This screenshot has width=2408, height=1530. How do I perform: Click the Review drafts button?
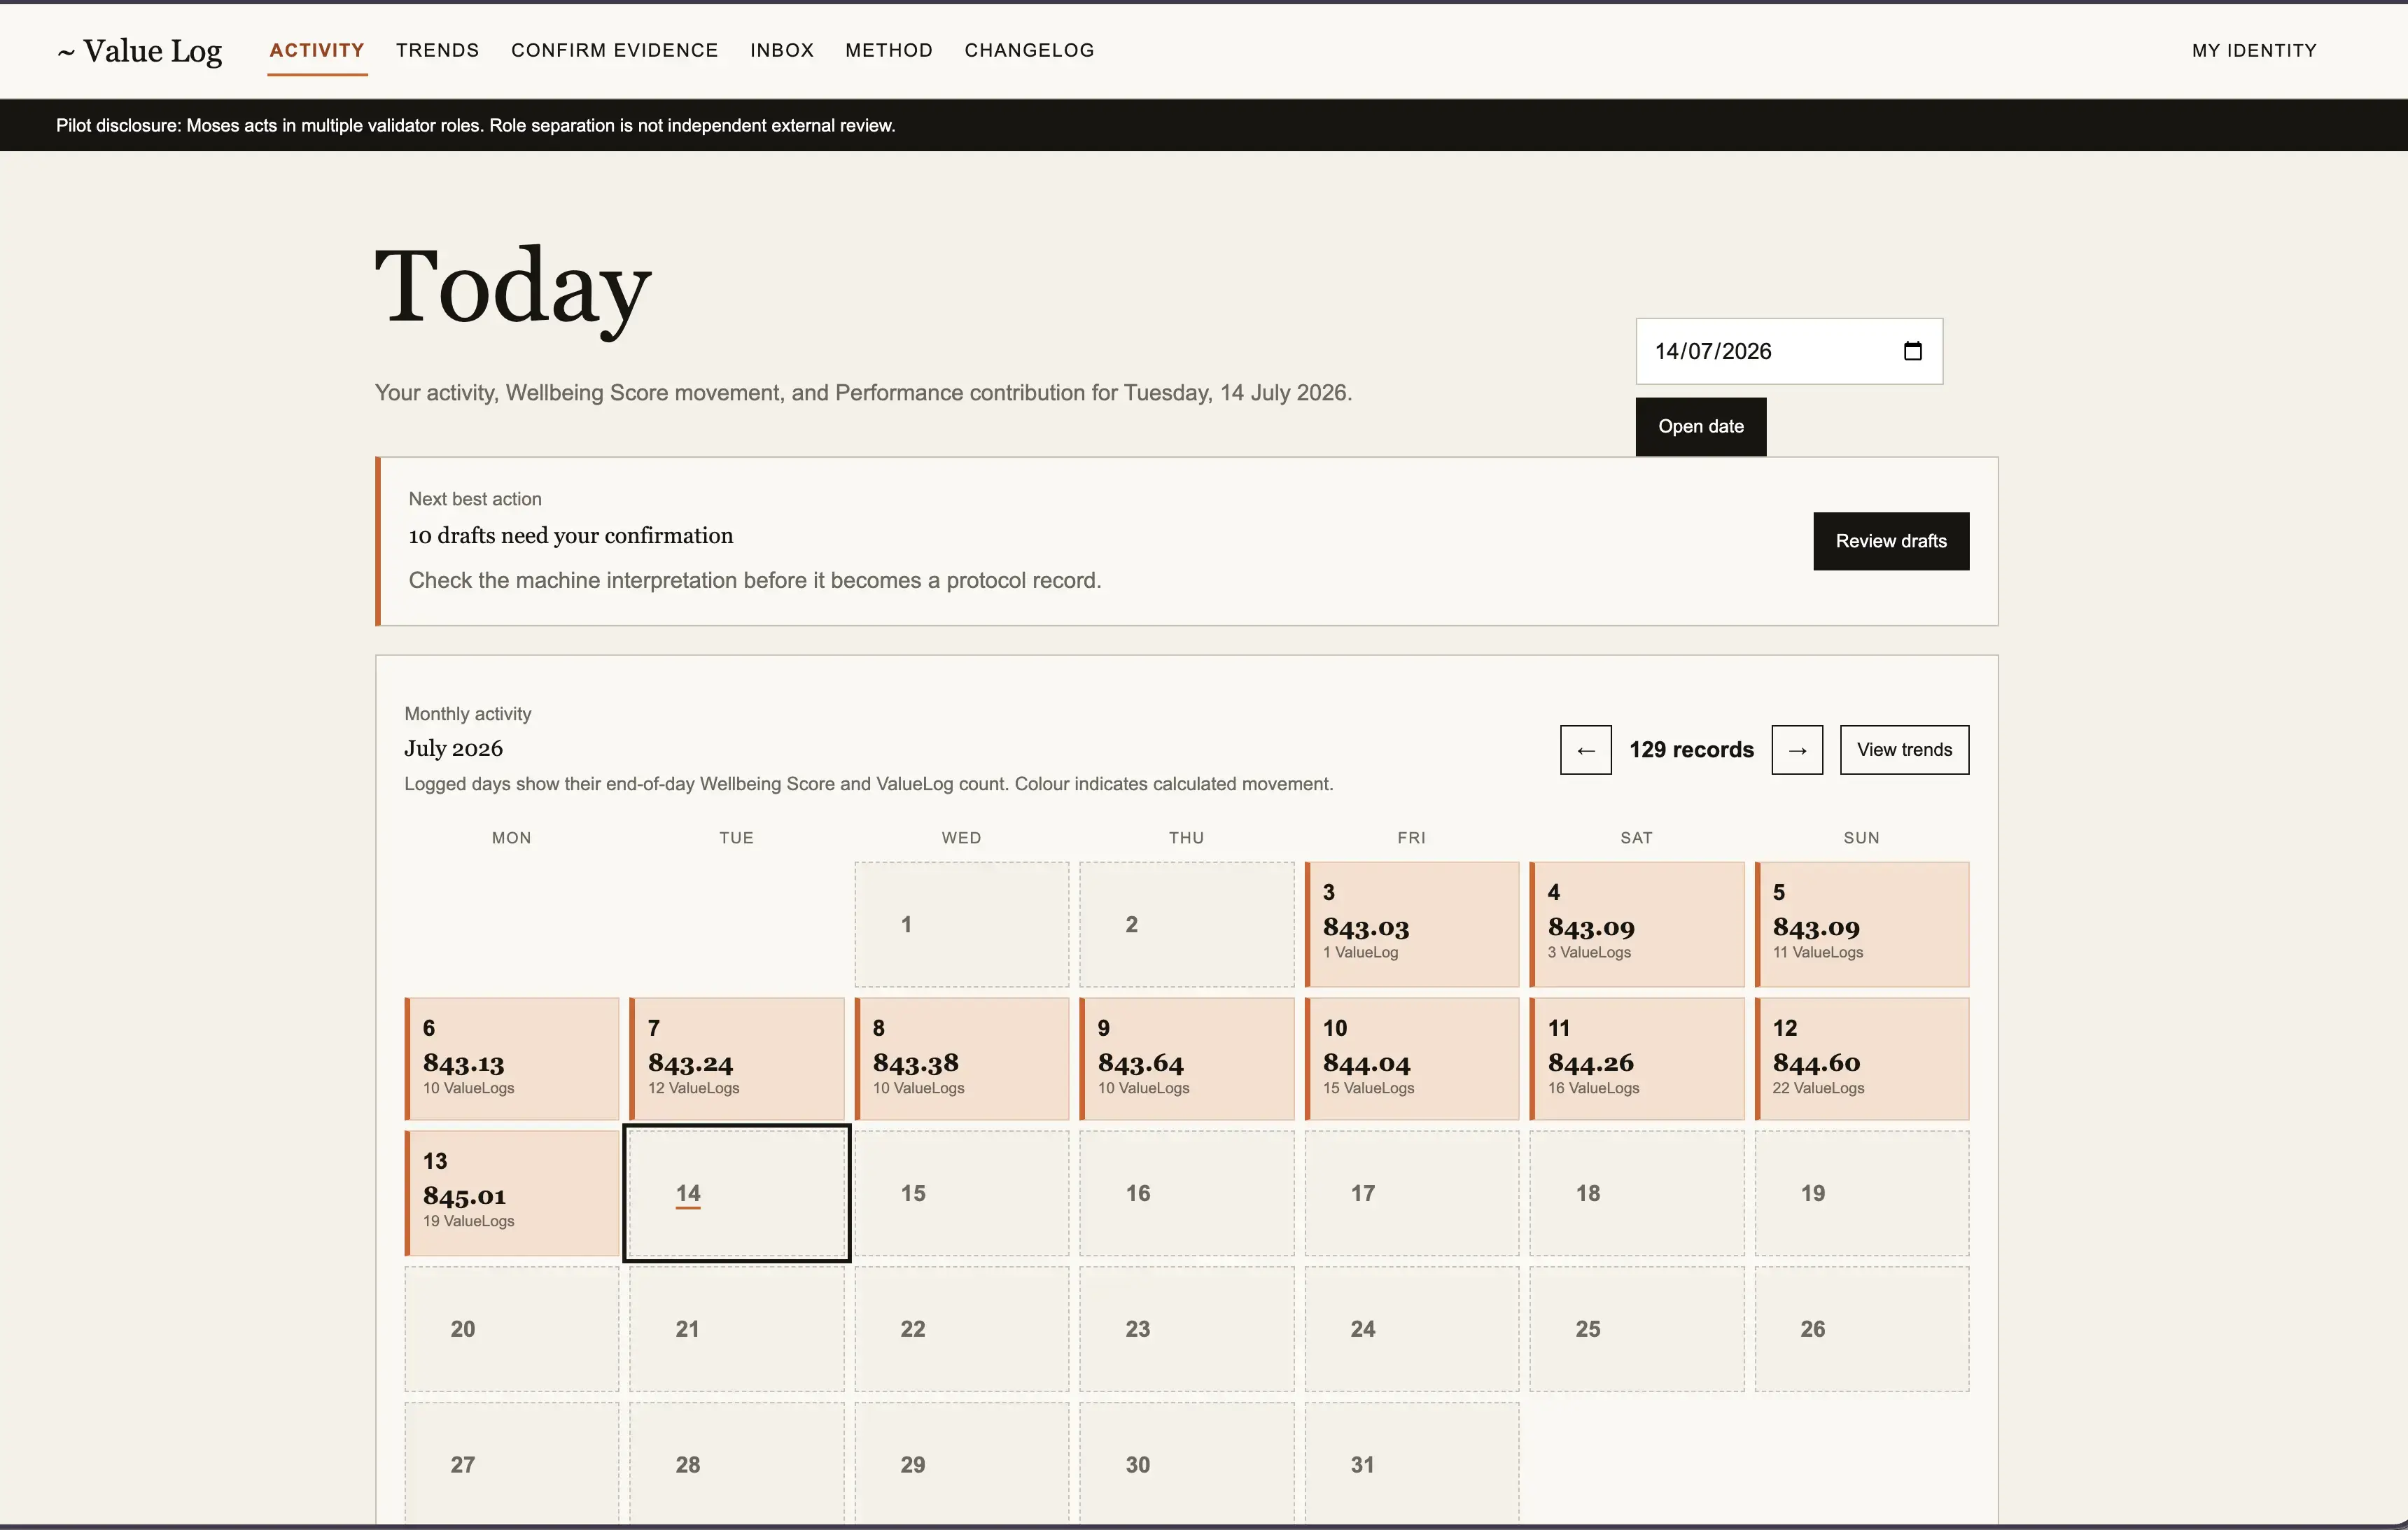pos(1890,541)
